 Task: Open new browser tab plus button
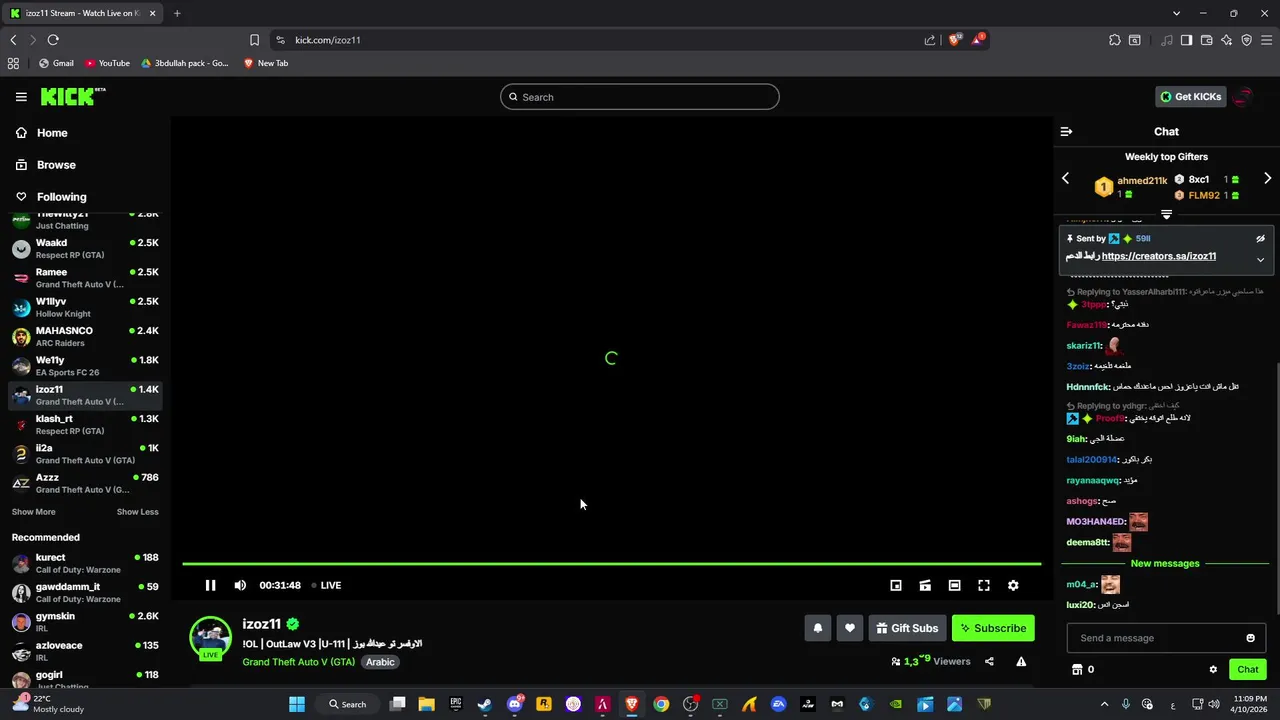(x=177, y=13)
